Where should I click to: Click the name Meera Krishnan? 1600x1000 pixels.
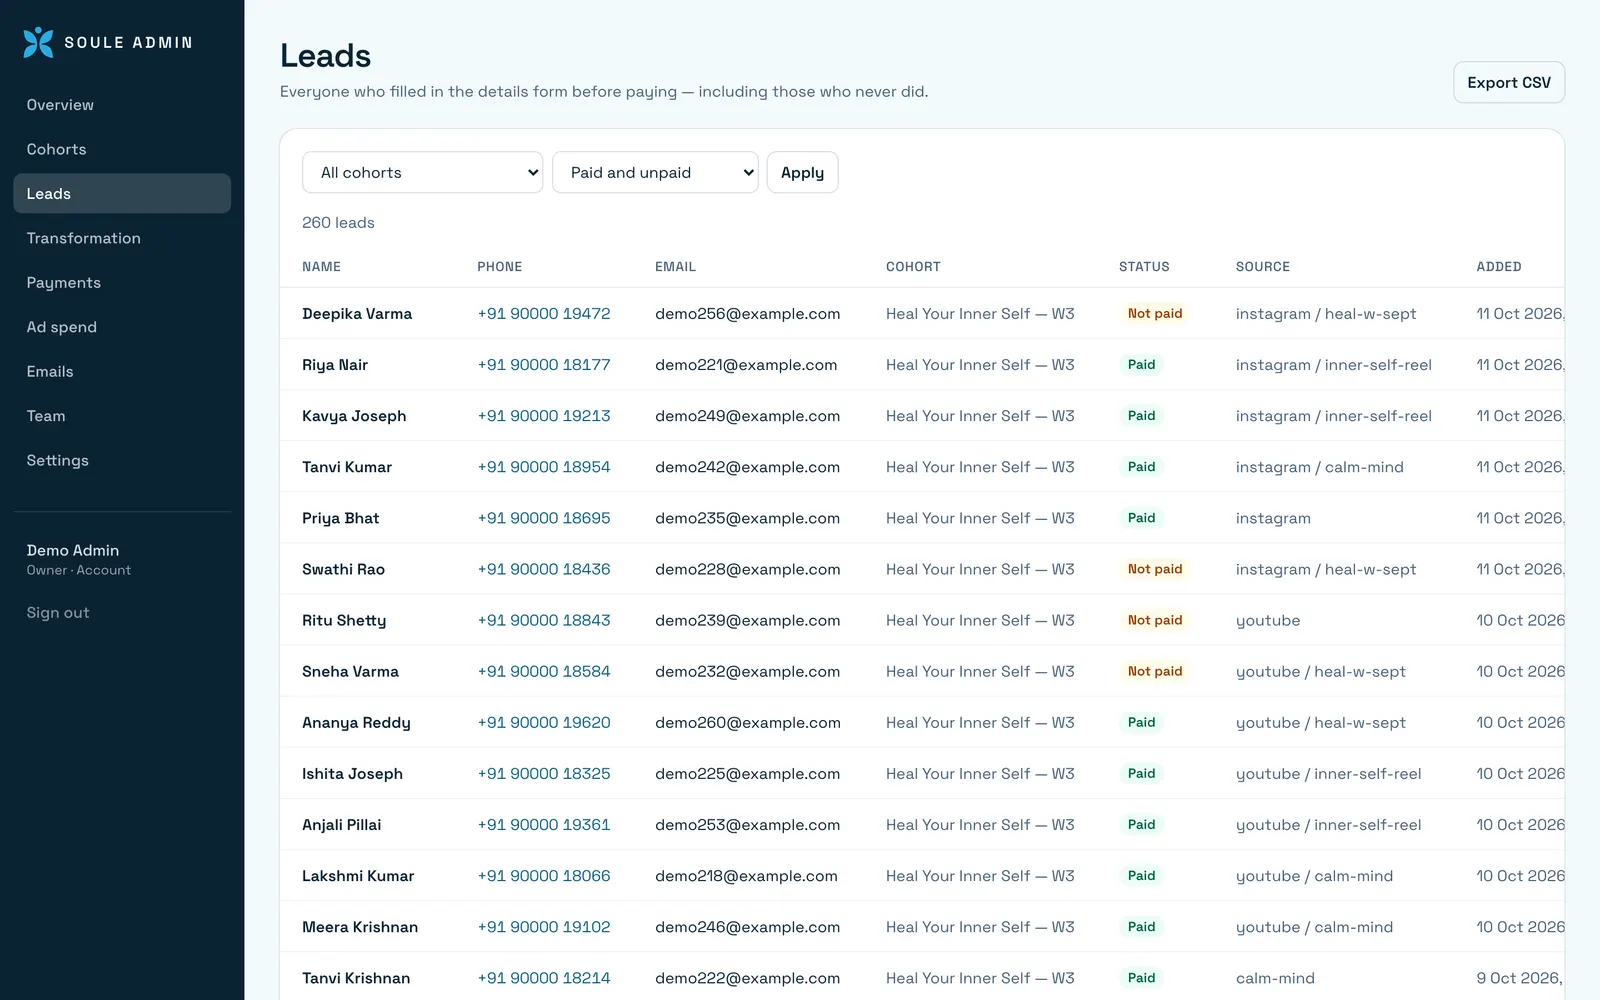pyautogui.click(x=360, y=927)
